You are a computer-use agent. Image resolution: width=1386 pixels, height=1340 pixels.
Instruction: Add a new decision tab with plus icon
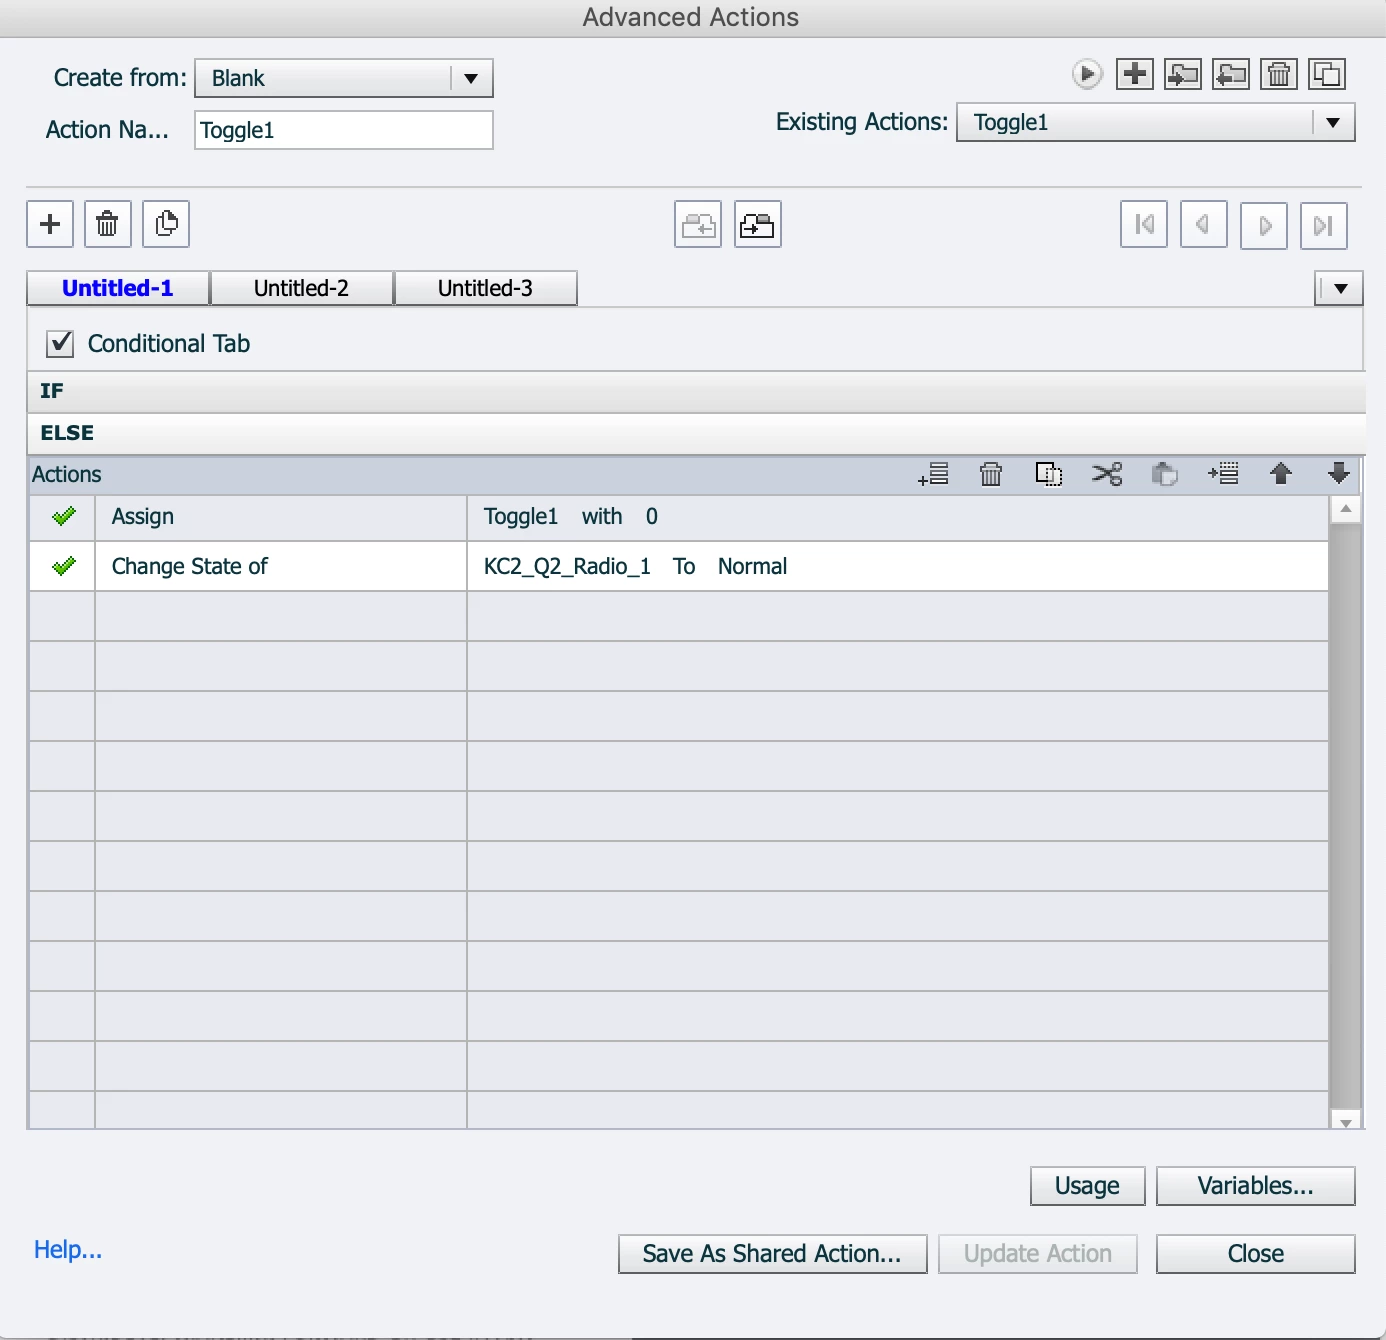pyautogui.click(x=50, y=224)
